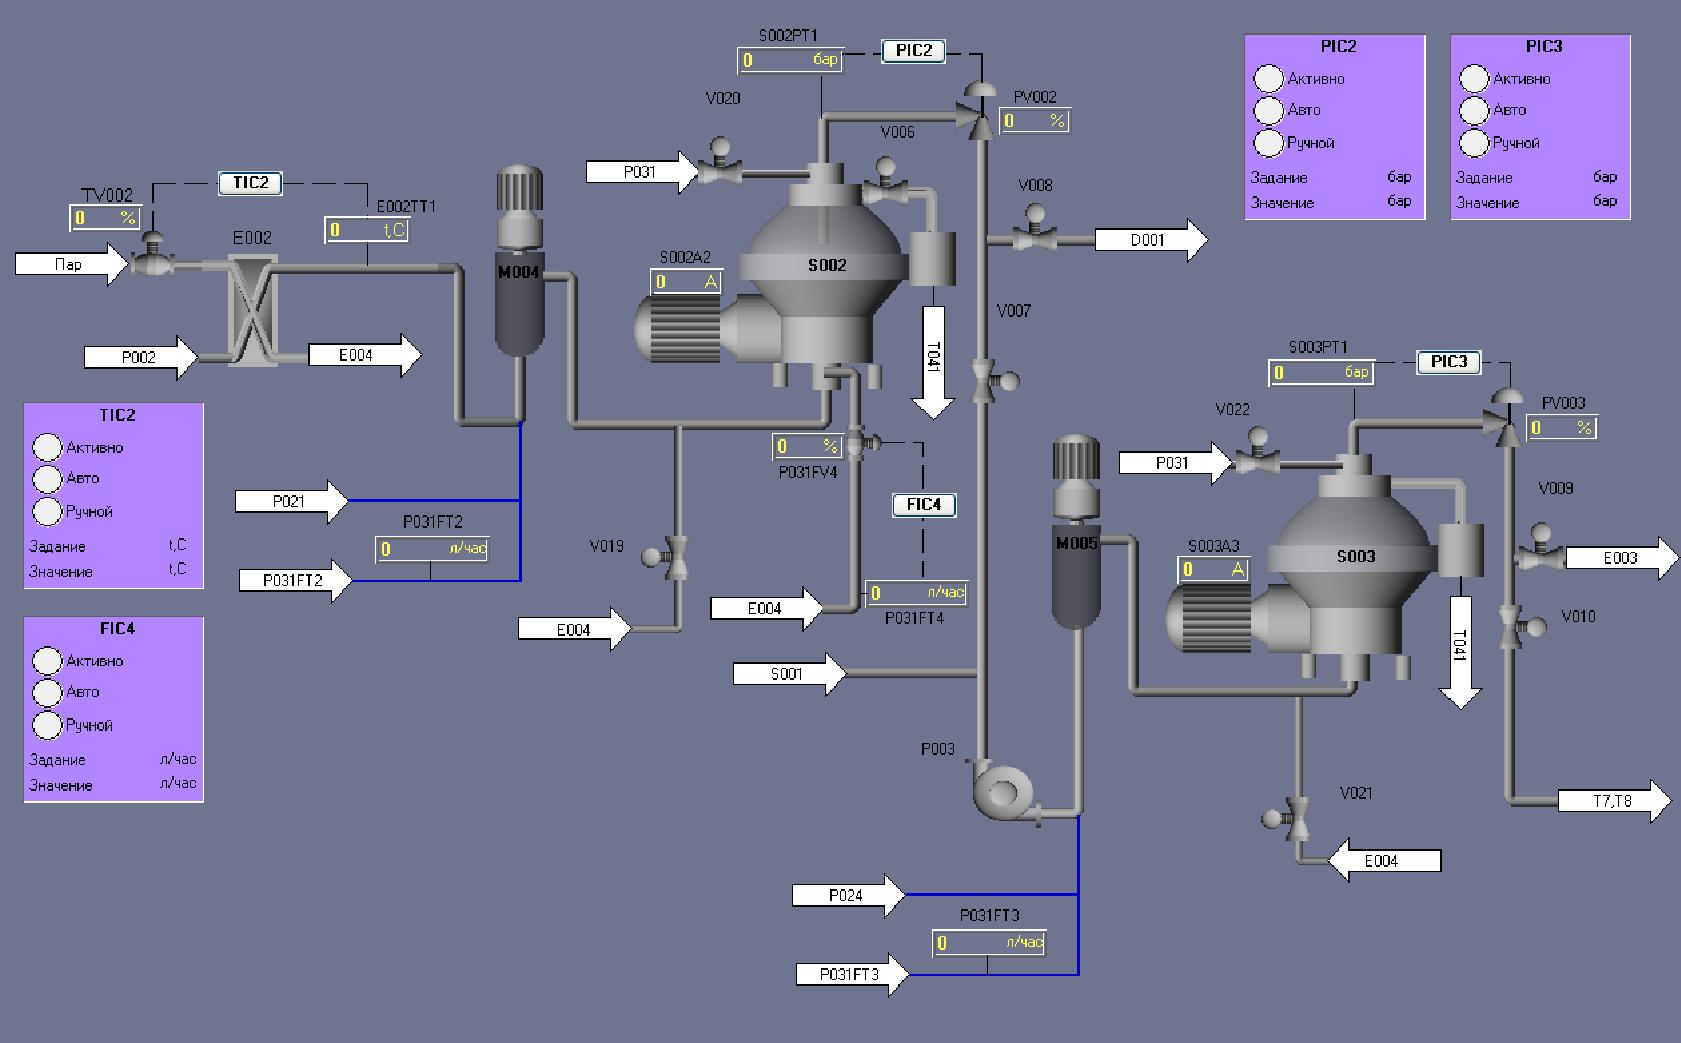Viewport: 1681px width, 1043px height.
Task: Click the PIC3 controller button
Action: (1448, 362)
